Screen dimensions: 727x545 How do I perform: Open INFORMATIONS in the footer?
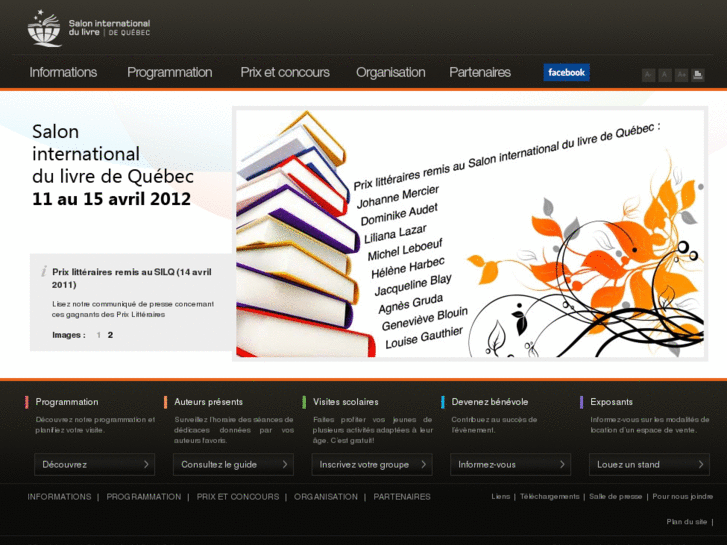pyautogui.click(x=59, y=497)
